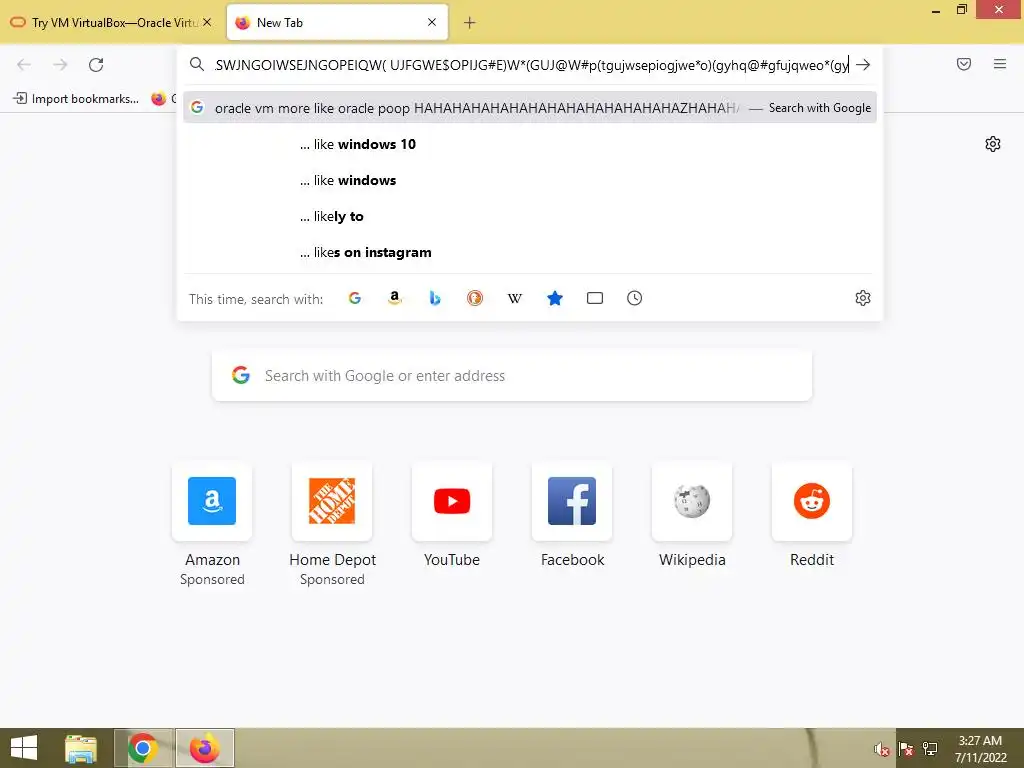
Task: Search this time with Google icon
Action: coord(355,298)
